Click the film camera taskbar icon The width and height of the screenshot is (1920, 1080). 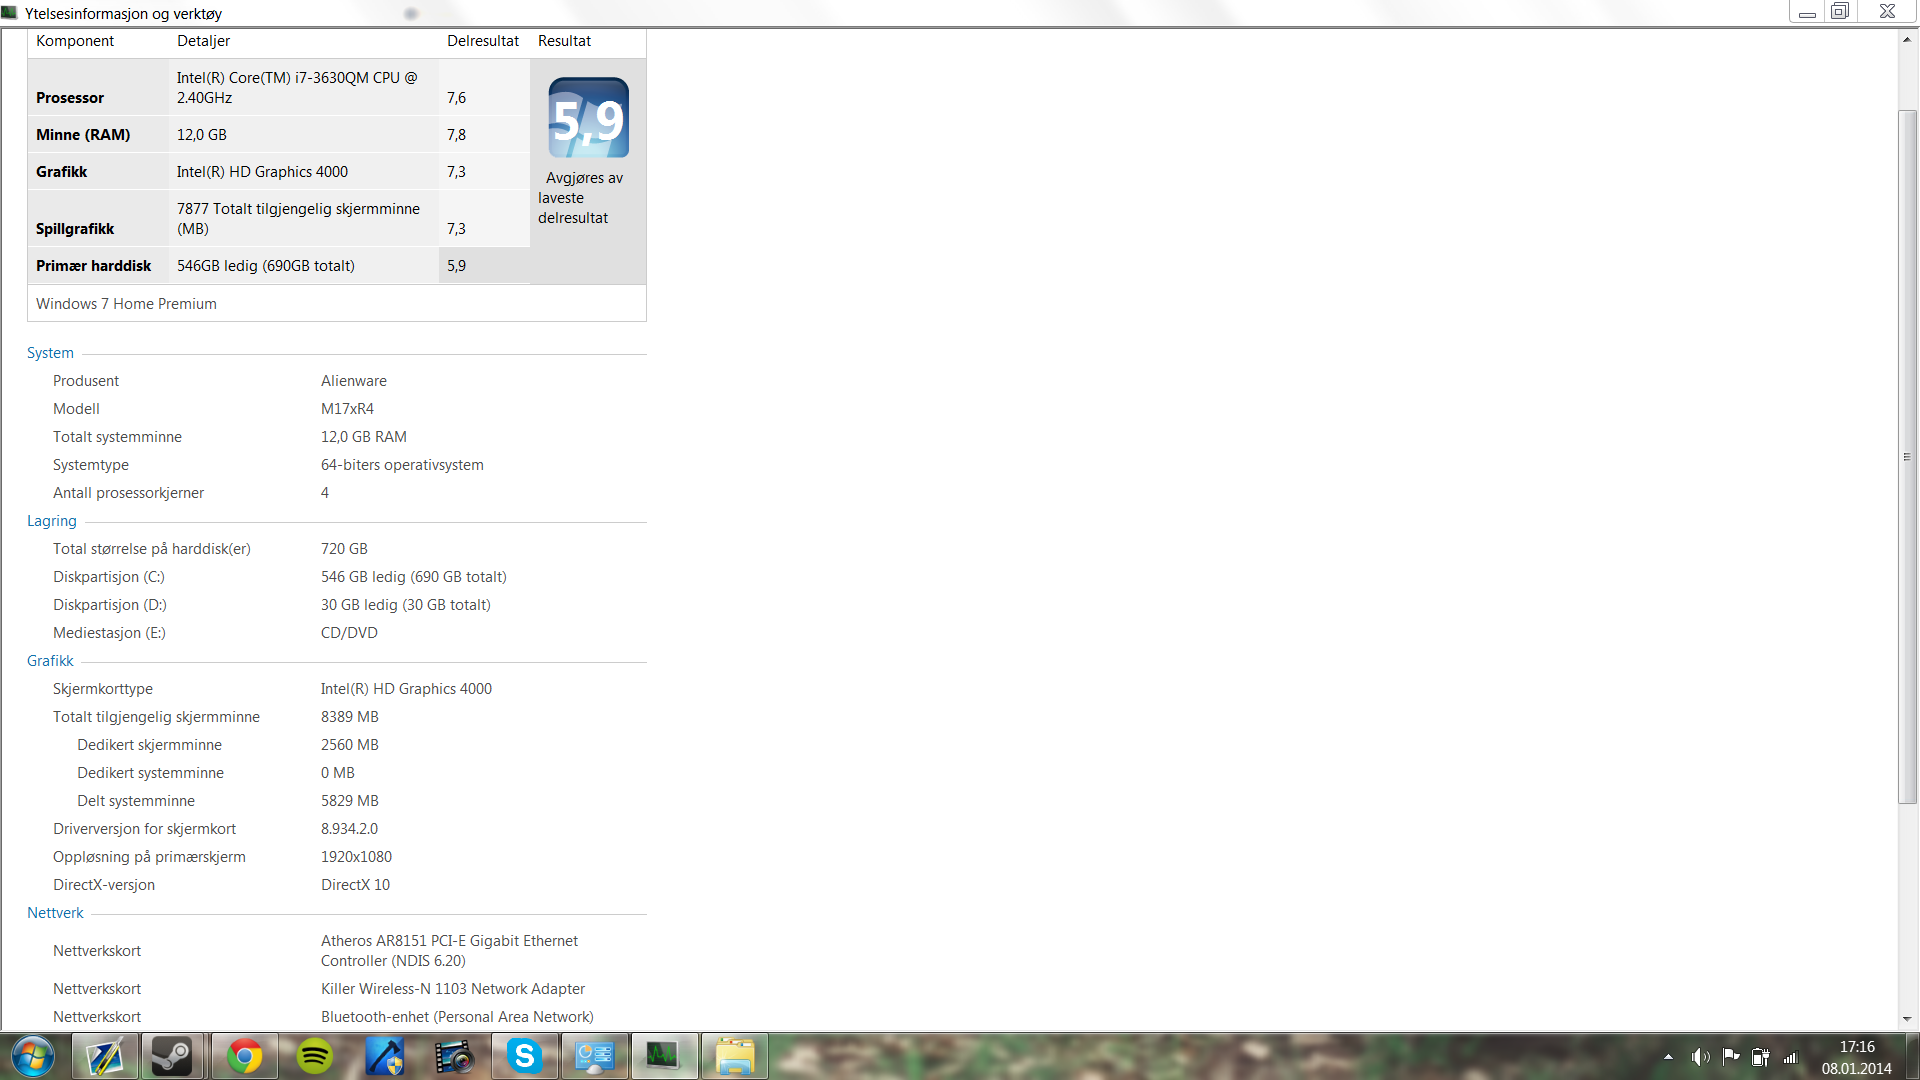pyautogui.click(x=454, y=1056)
